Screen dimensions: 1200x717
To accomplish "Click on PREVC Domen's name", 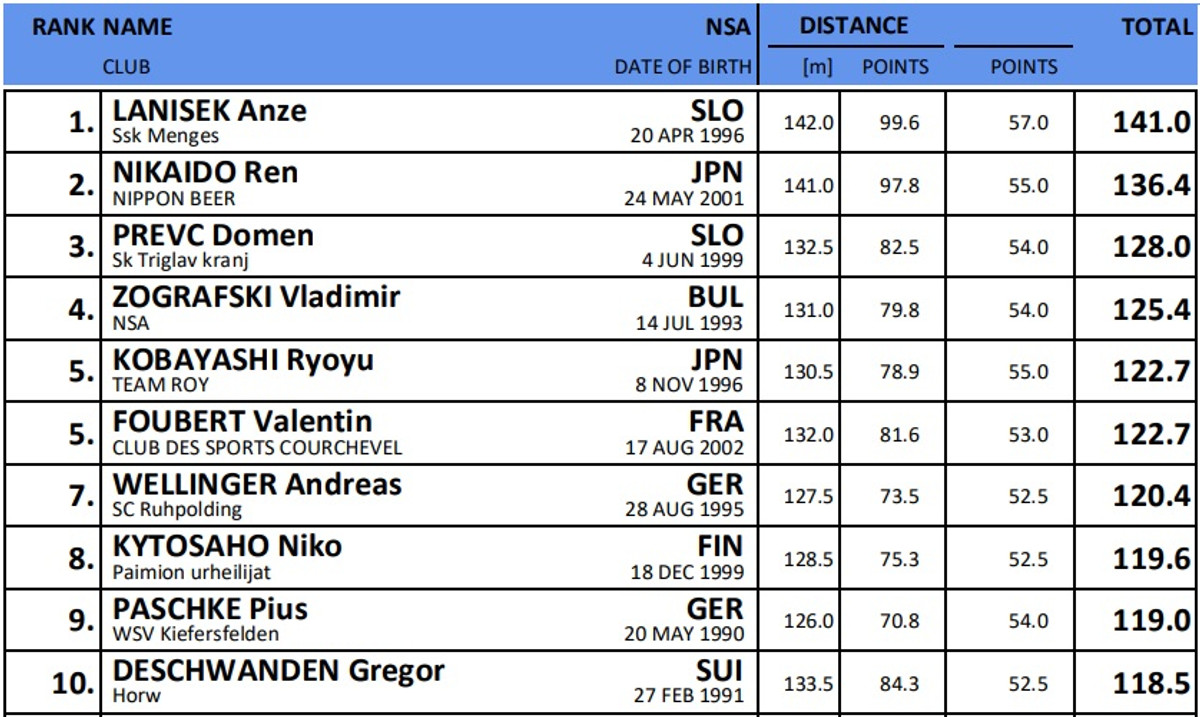I will [x=213, y=235].
